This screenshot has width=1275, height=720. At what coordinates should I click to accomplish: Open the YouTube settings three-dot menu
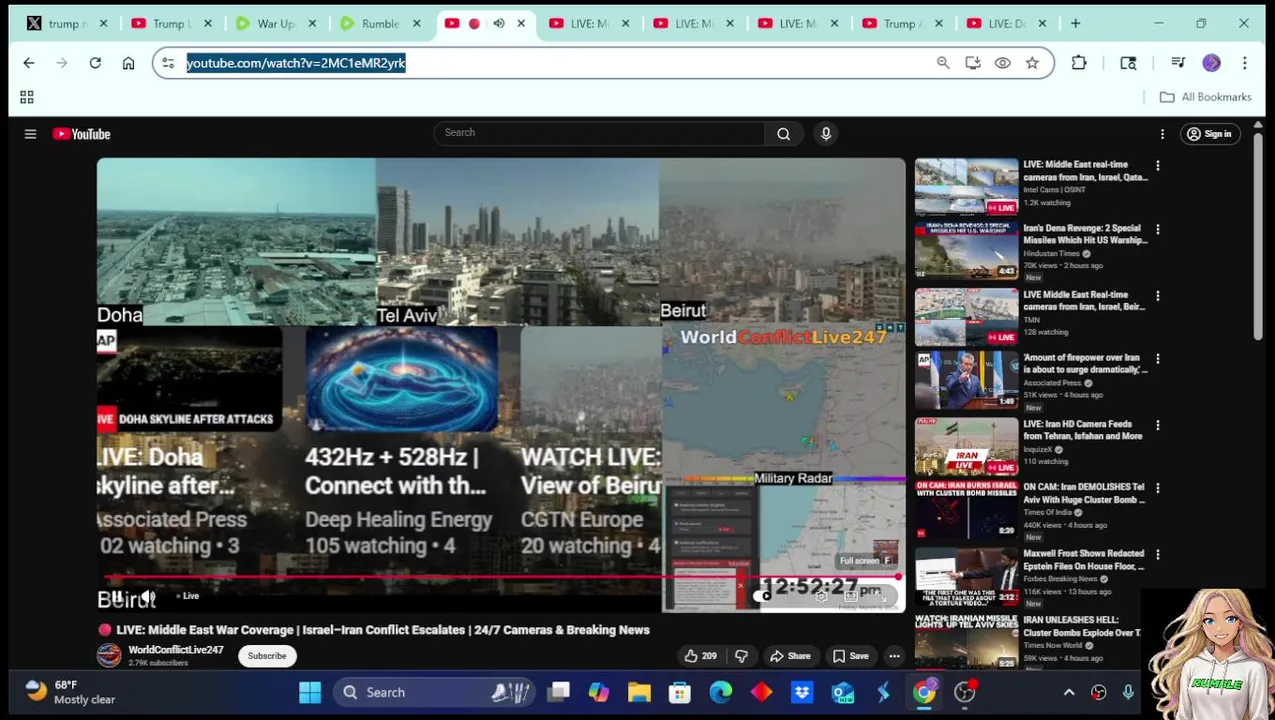click(1162, 134)
